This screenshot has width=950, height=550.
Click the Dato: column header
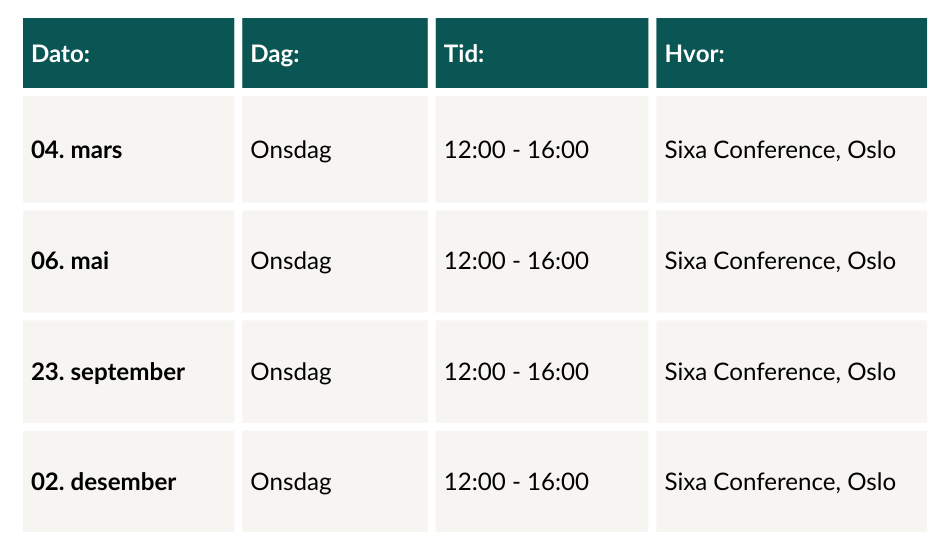point(128,53)
